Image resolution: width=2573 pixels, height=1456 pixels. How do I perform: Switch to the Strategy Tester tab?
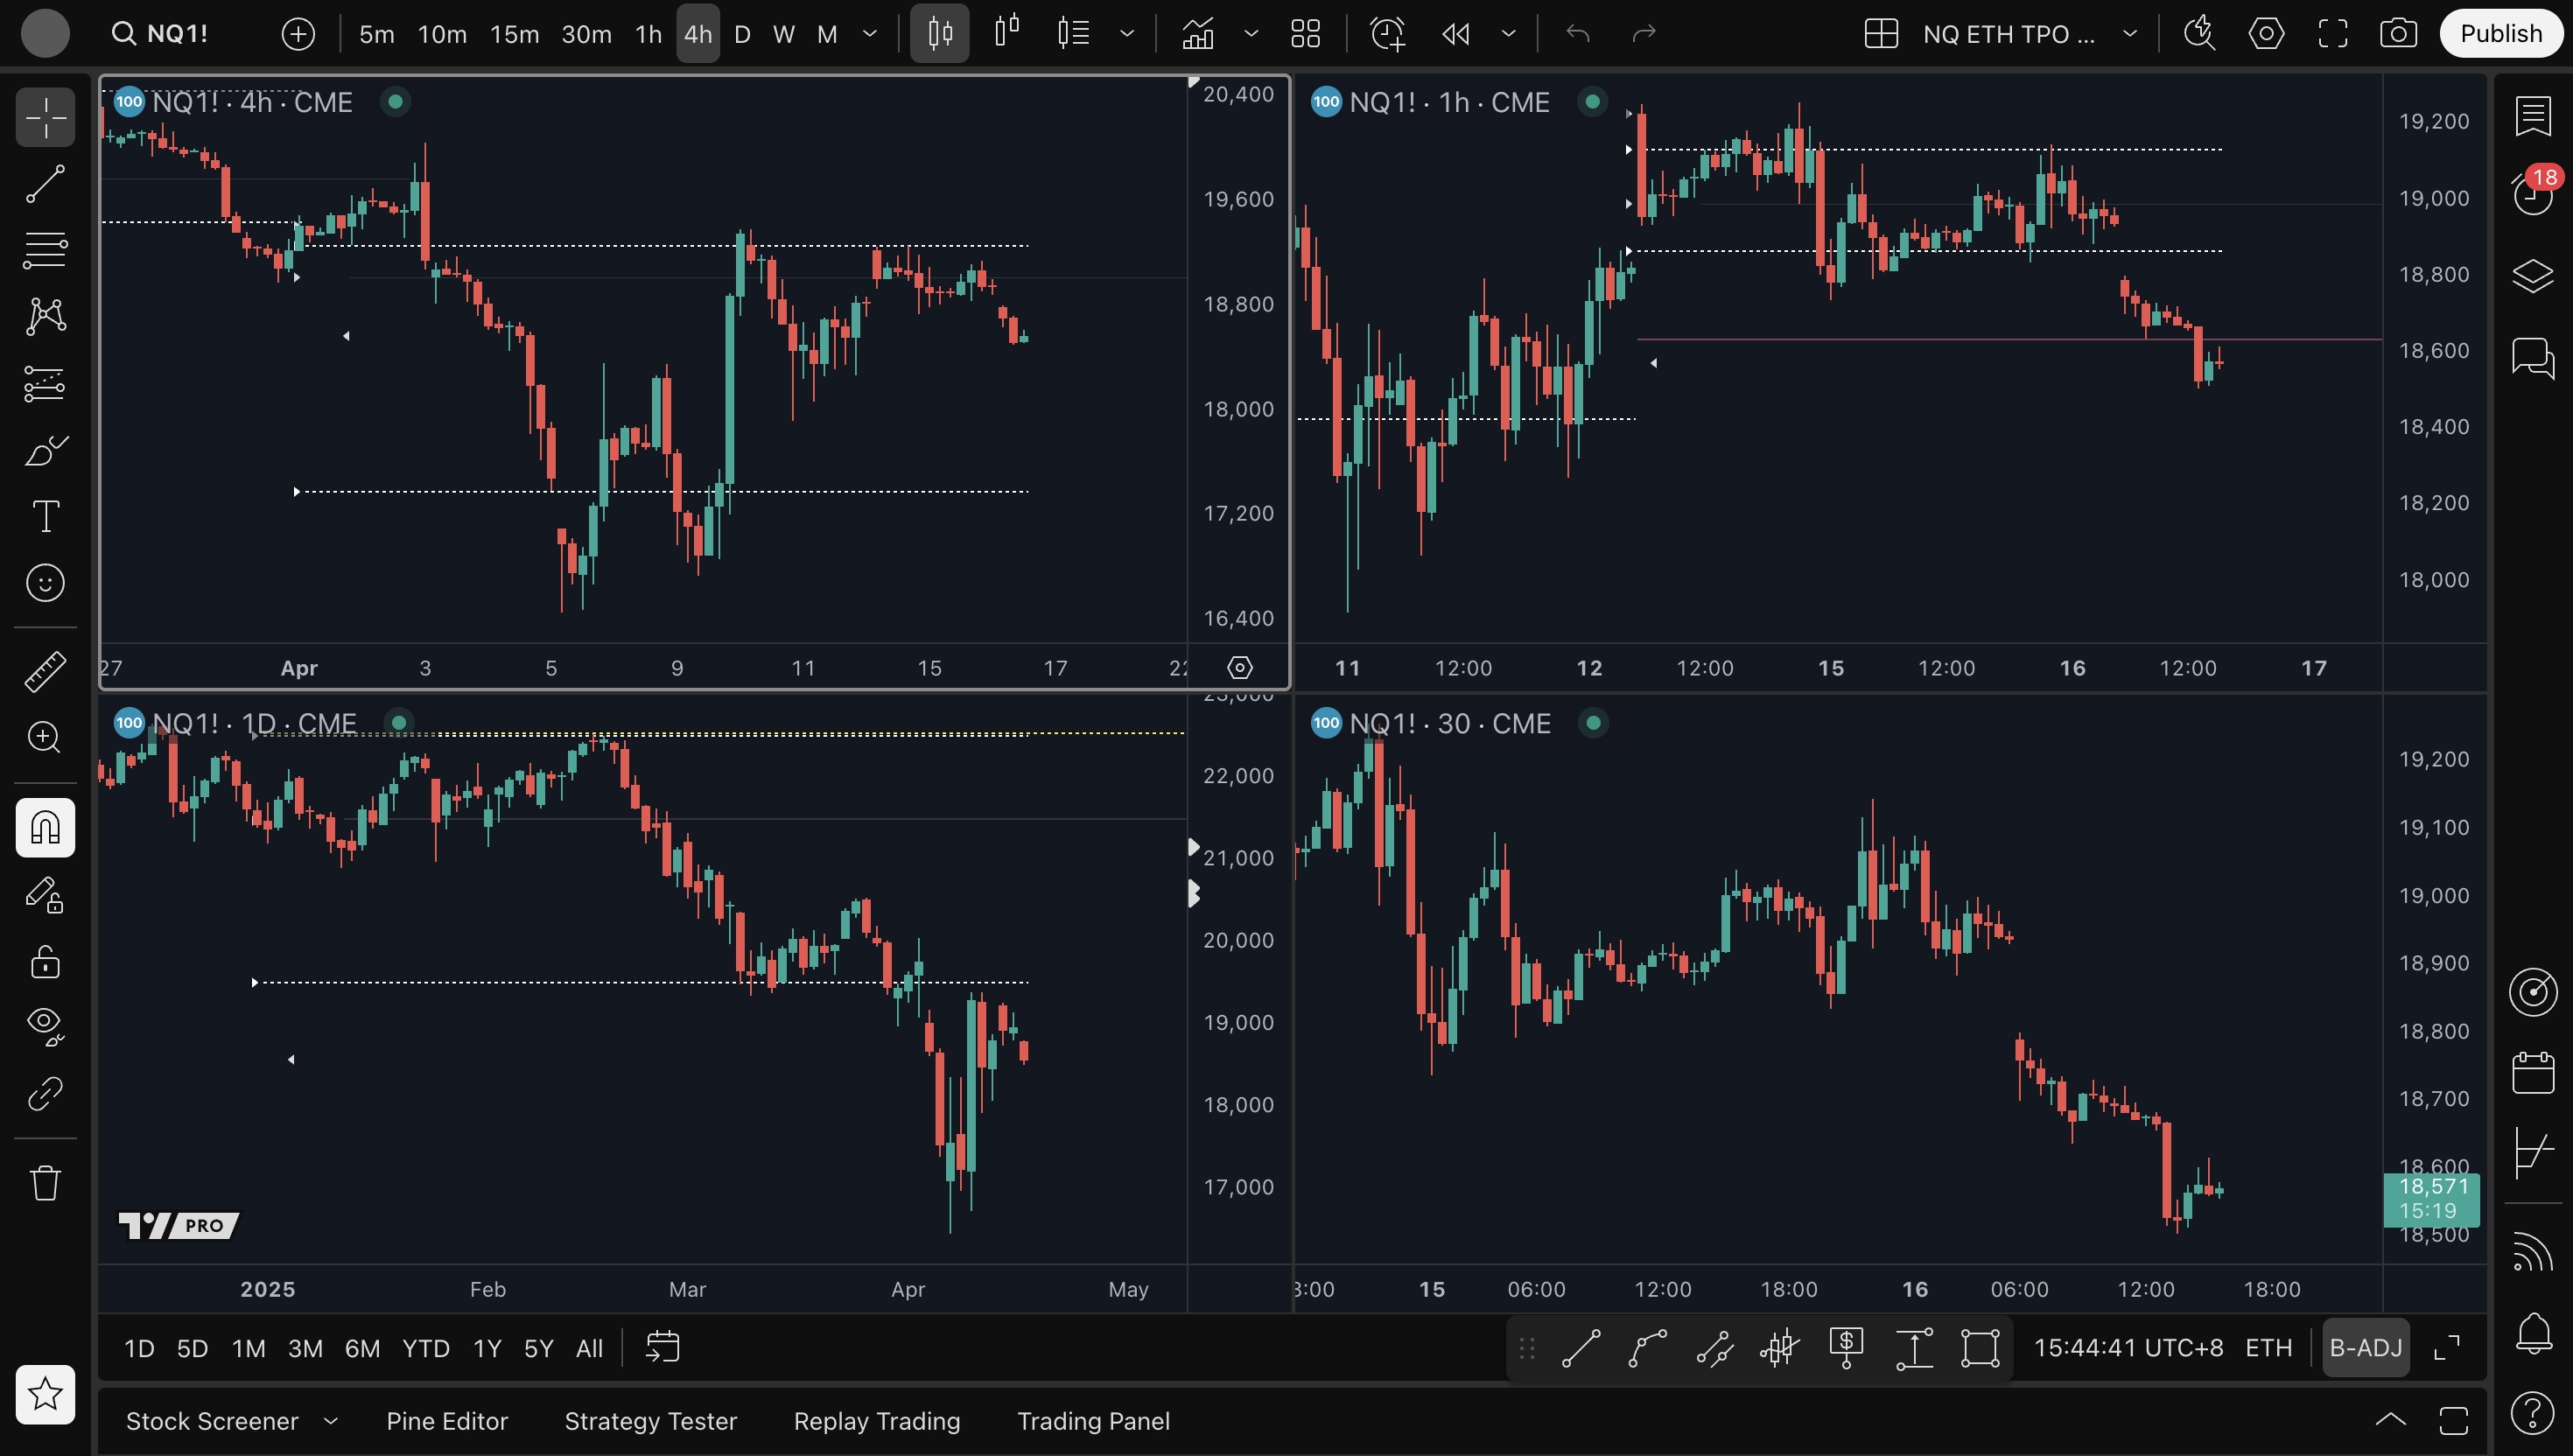pos(650,1421)
